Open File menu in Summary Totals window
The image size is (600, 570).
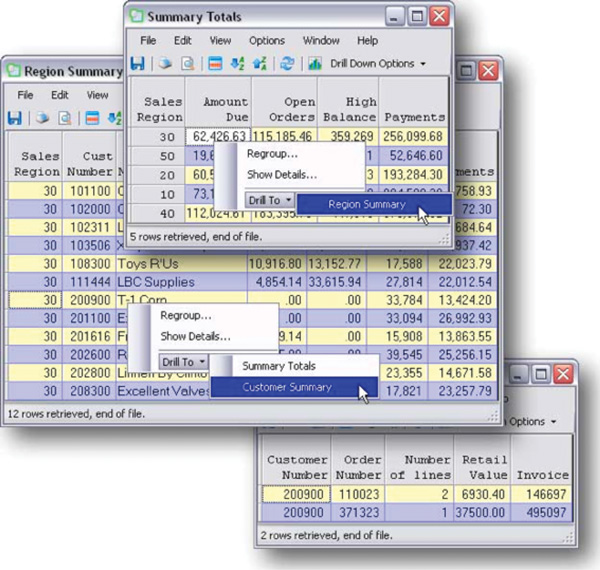tap(148, 41)
